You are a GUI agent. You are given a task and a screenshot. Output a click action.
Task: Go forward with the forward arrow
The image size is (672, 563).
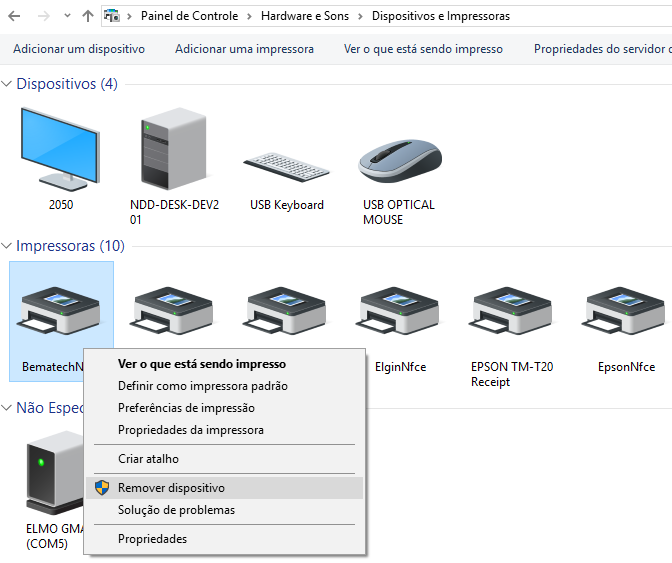[x=44, y=16]
